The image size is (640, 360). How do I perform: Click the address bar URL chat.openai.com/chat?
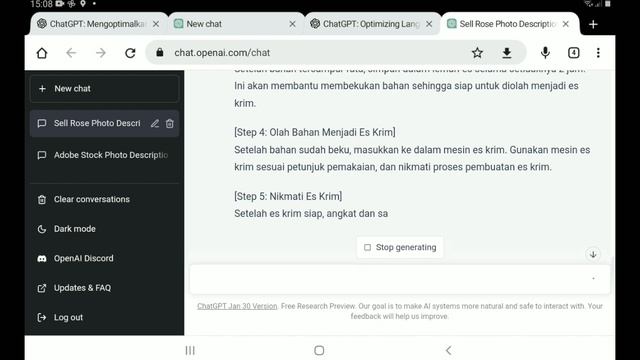[222, 53]
